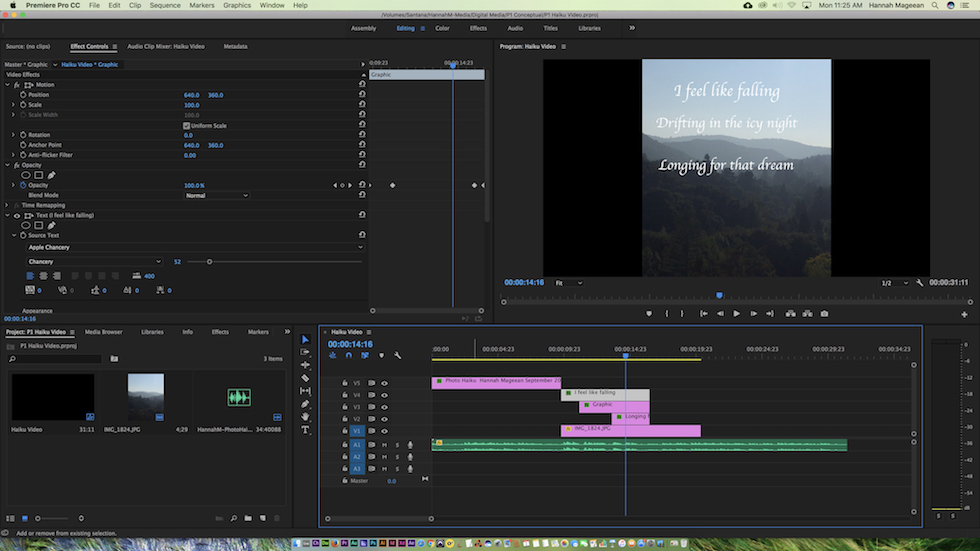Screen dimensions: 980x551
Task: Click the Opacity value 100.0 %
Action: pyautogui.click(x=194, y=186)
